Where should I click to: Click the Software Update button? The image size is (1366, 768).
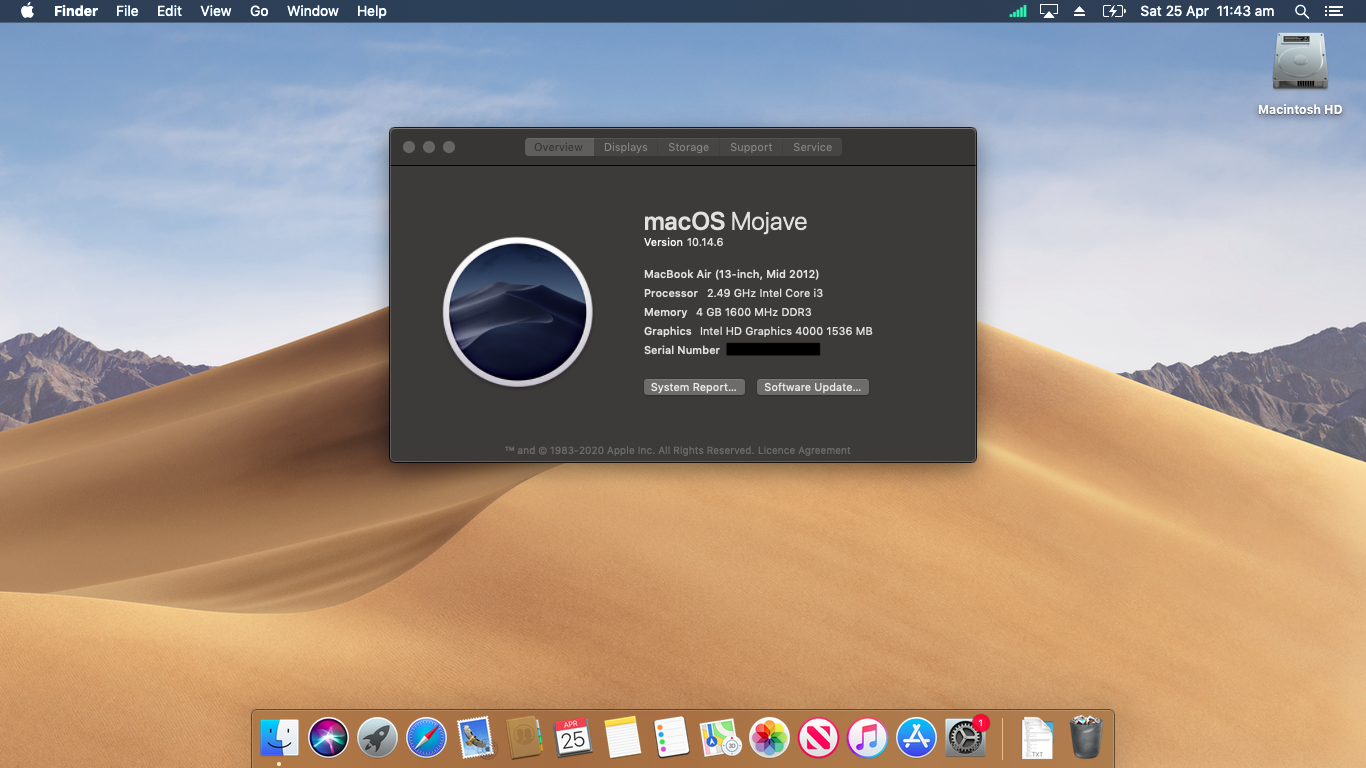(x=812, y=387)
